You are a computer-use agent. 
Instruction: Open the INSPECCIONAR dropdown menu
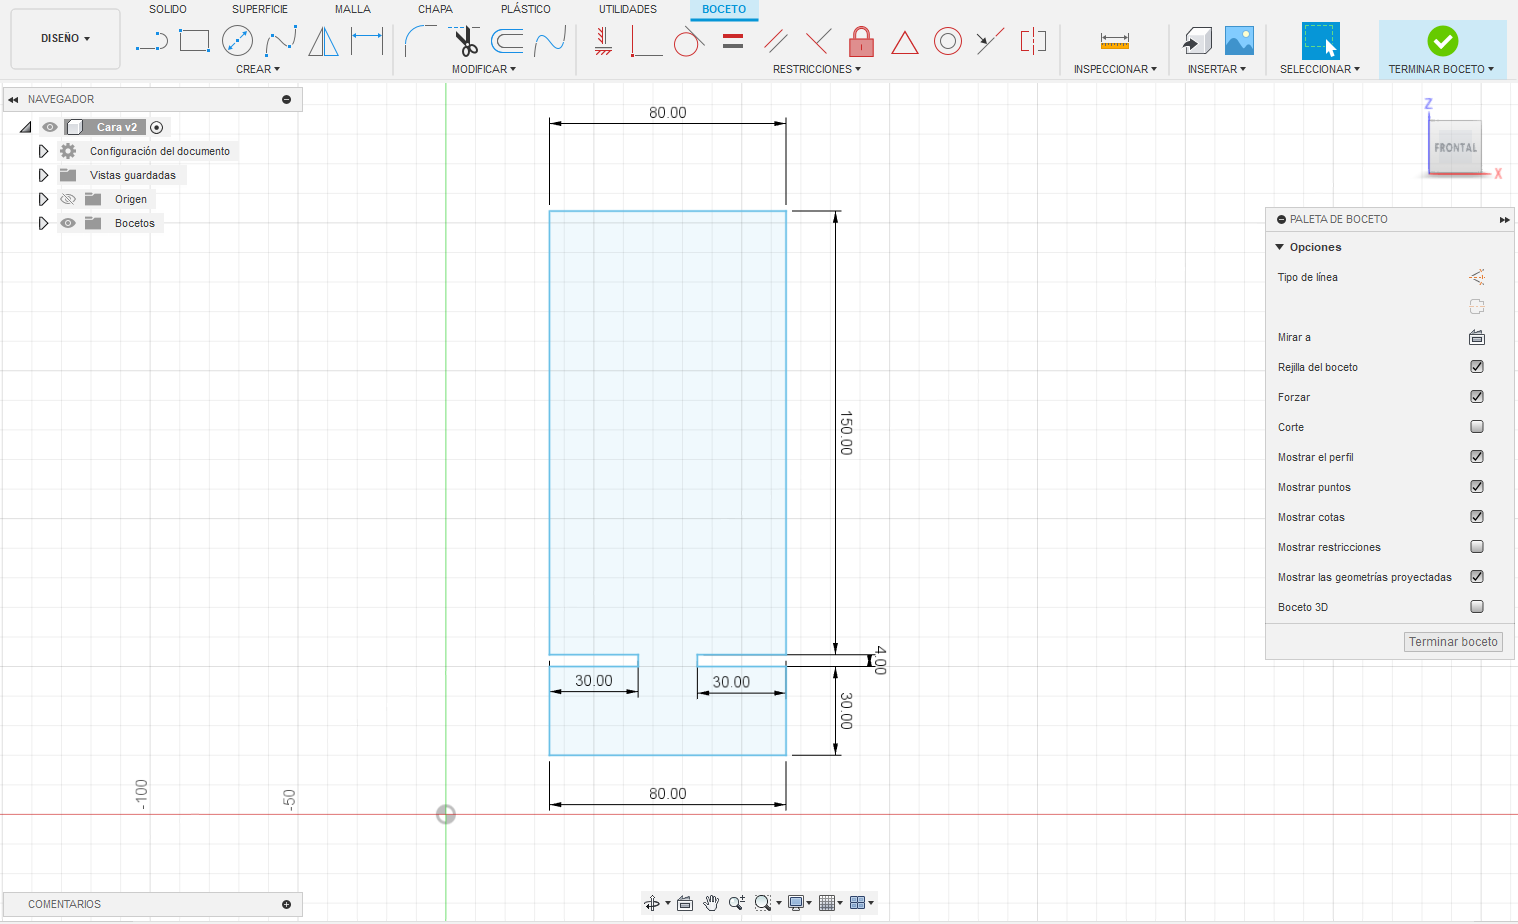point(1115,69)
